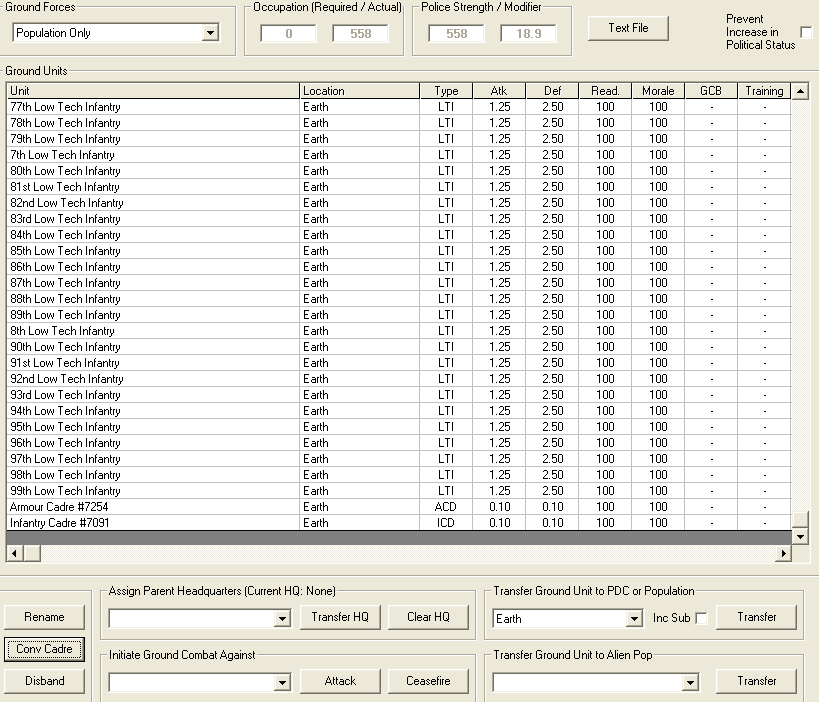Image resolution: width=819 pixels, height=702 pixels.
Task: Click the unit list scroll down arrow
Action: (800, 536)
